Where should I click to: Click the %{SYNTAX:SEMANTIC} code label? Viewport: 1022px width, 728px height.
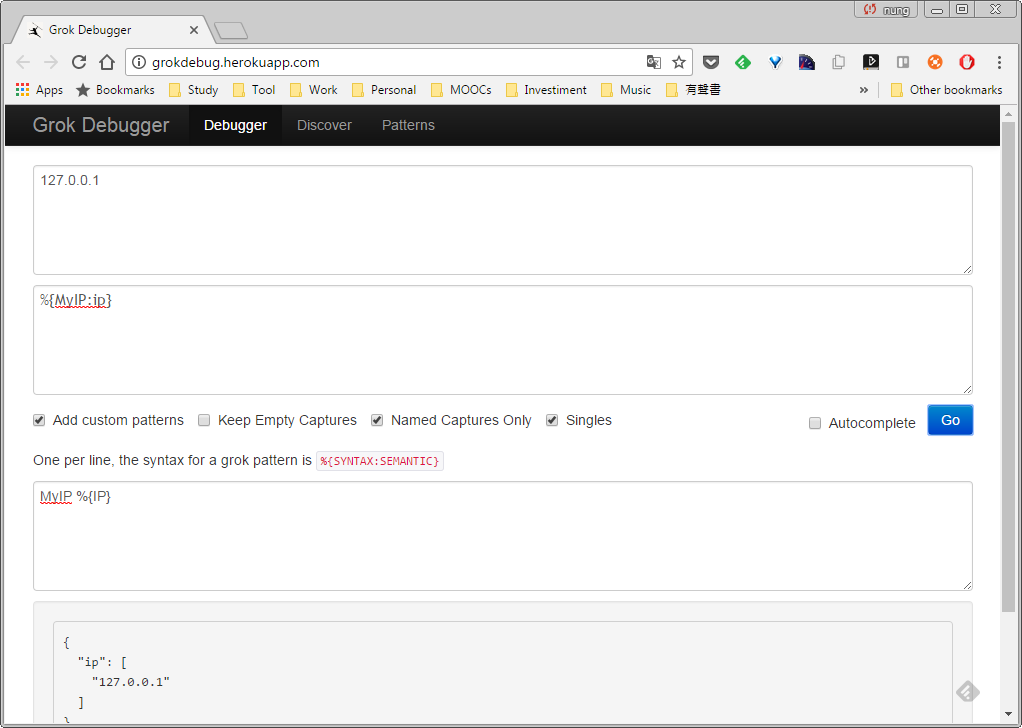pyautogui.click(x=379, y=461)
